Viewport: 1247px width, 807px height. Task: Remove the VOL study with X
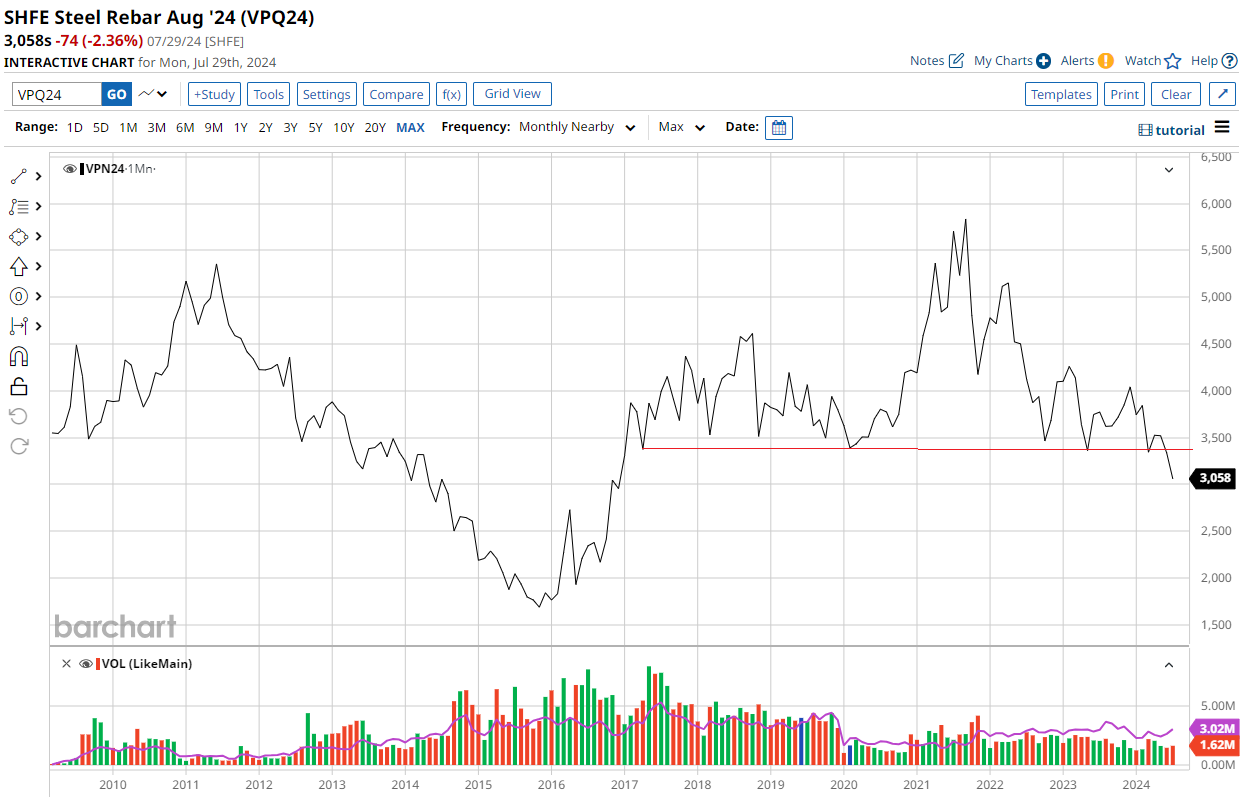coord(67,664)
